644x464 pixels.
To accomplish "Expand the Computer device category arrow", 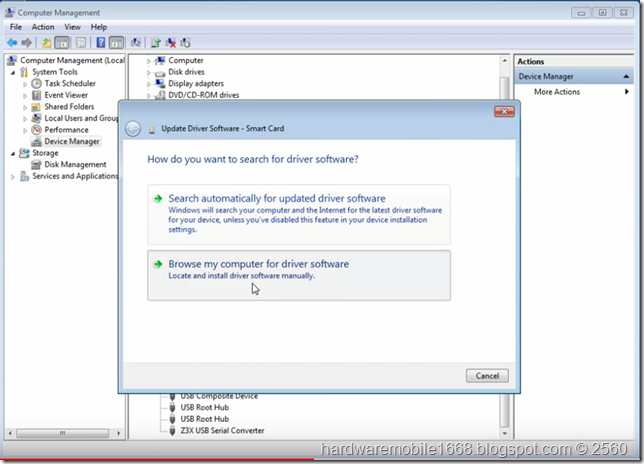I will (x=149, y=61).
